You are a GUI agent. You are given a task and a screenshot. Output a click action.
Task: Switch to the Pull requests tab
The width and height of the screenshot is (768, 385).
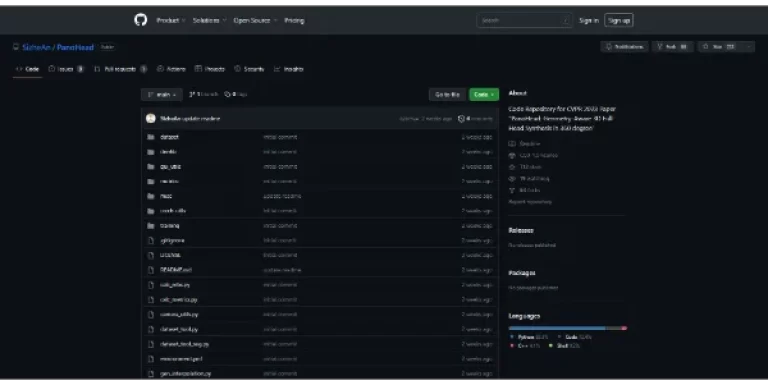pos(120,69)
